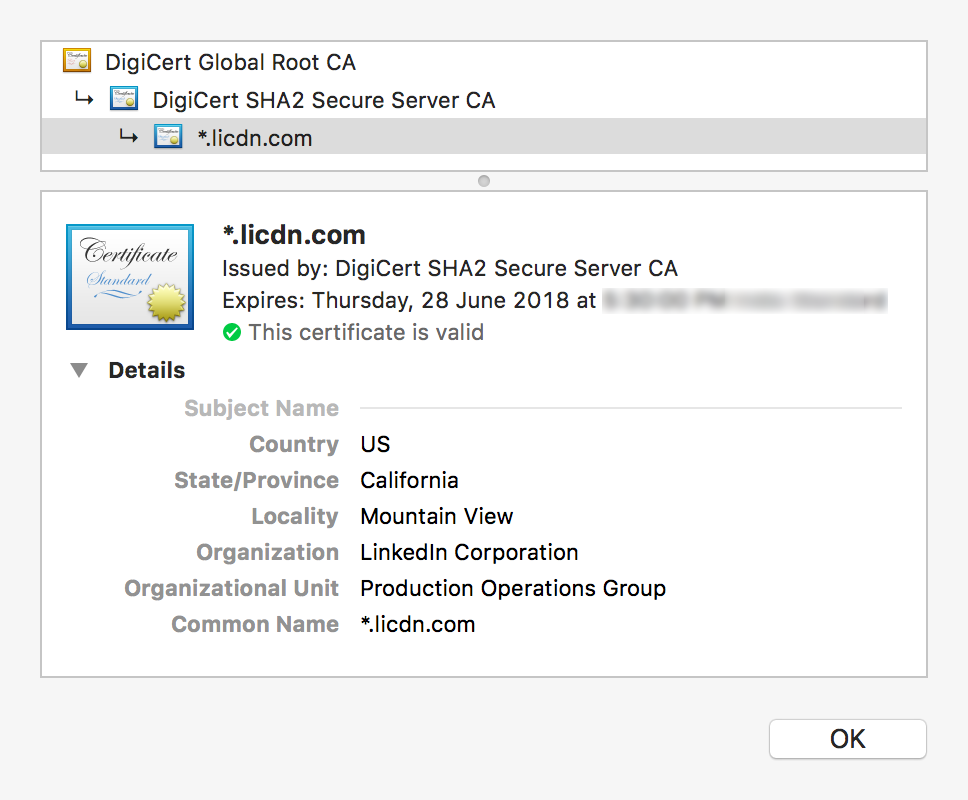This screenshot has height=800, width=968.
Task: Click the DigiCert SHA2 Secure Server CA icon
Action: [124, 99]
